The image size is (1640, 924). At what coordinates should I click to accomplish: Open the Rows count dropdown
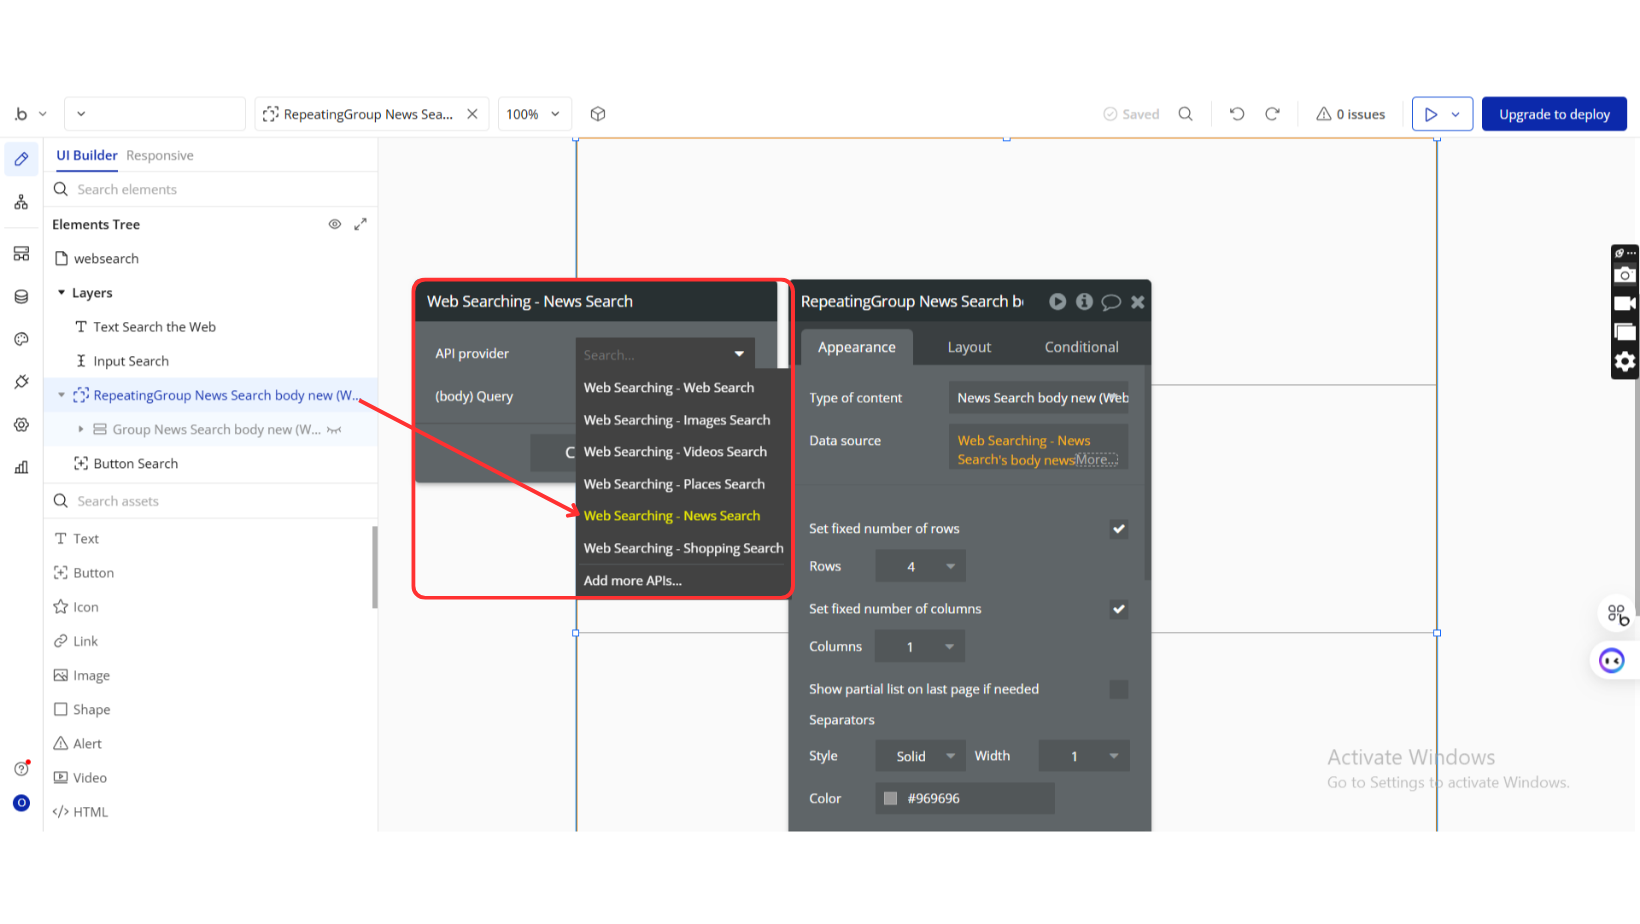click(x=920, y=566)
